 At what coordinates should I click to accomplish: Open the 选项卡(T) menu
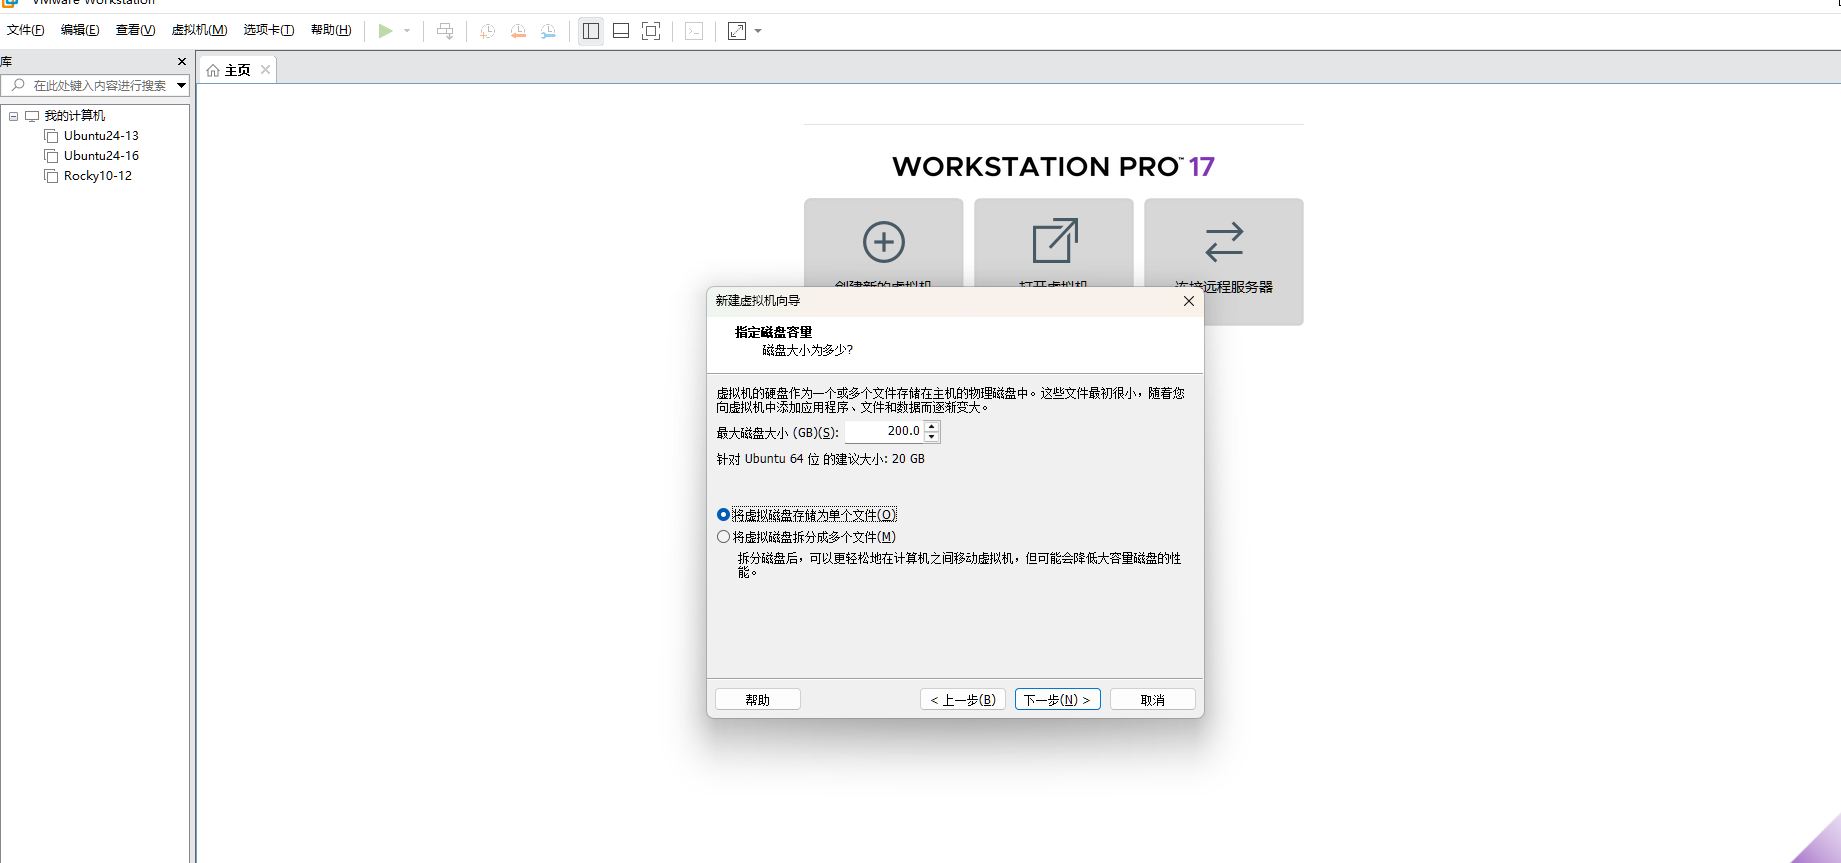click(x=269, y=30)
